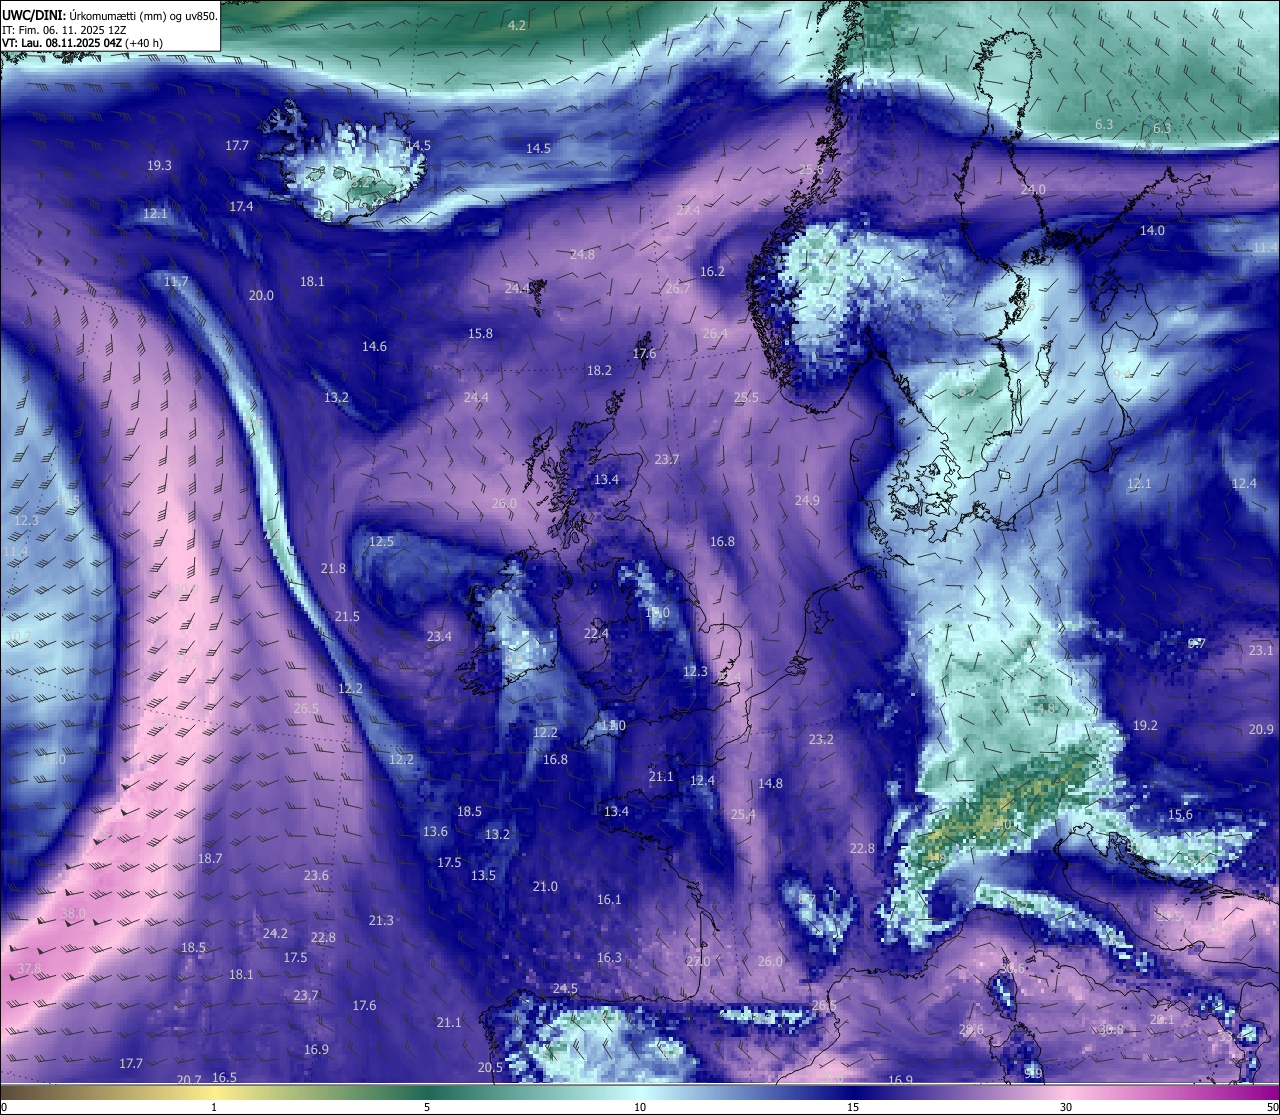Viewport: 1280px width, 1115px height.
Task: Click the 'IT: Fim. 06. 11. 2025 12Z' line
Action: point(64,30)
